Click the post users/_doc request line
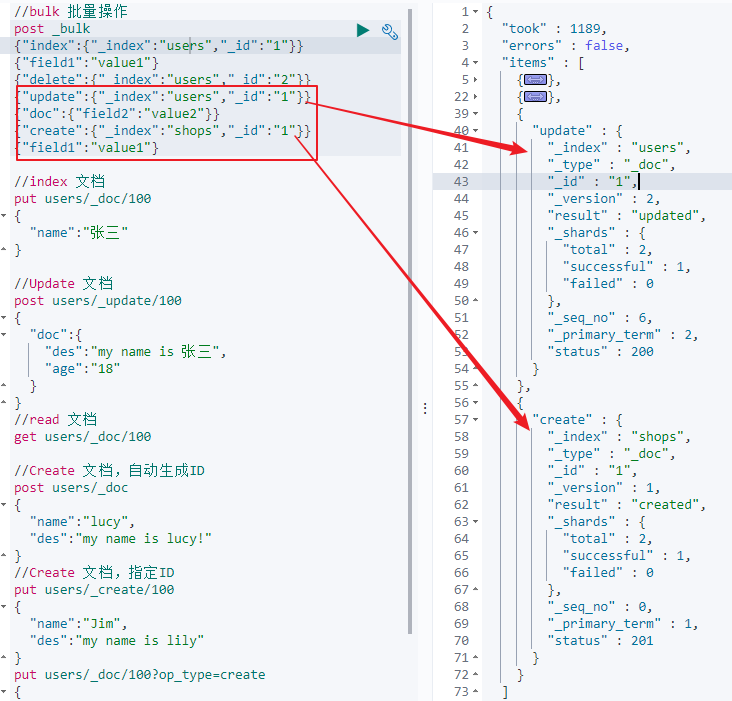Screen dimensions: 732x701 71,488
